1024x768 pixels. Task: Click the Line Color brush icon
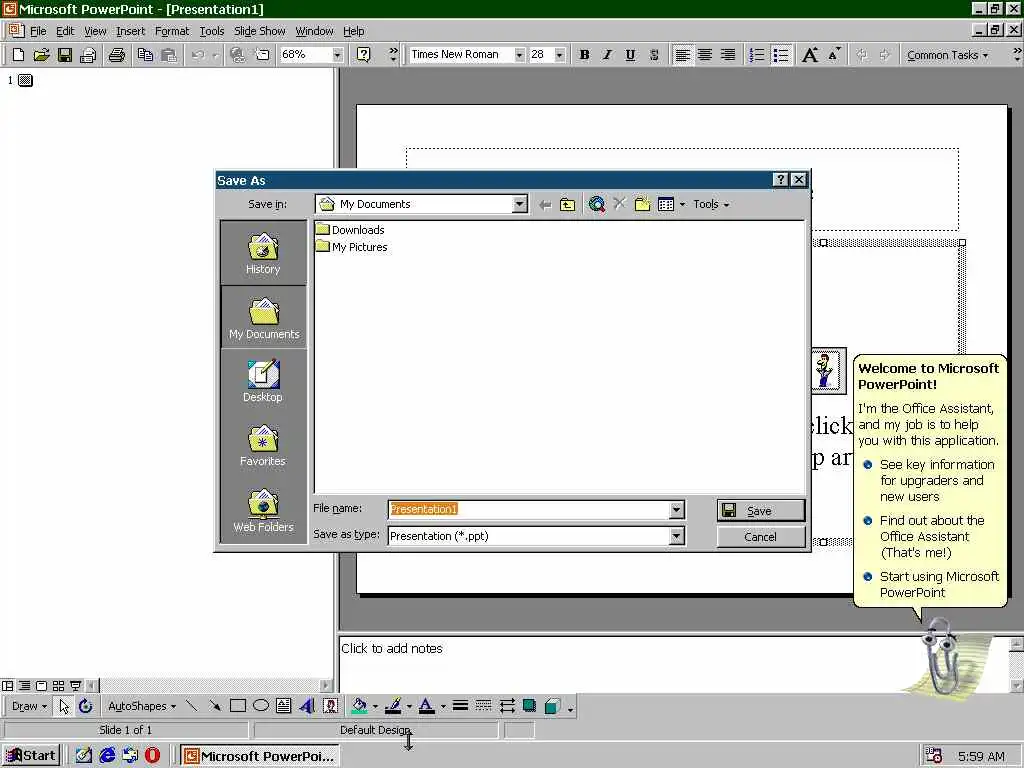click(x=393, y=706)
